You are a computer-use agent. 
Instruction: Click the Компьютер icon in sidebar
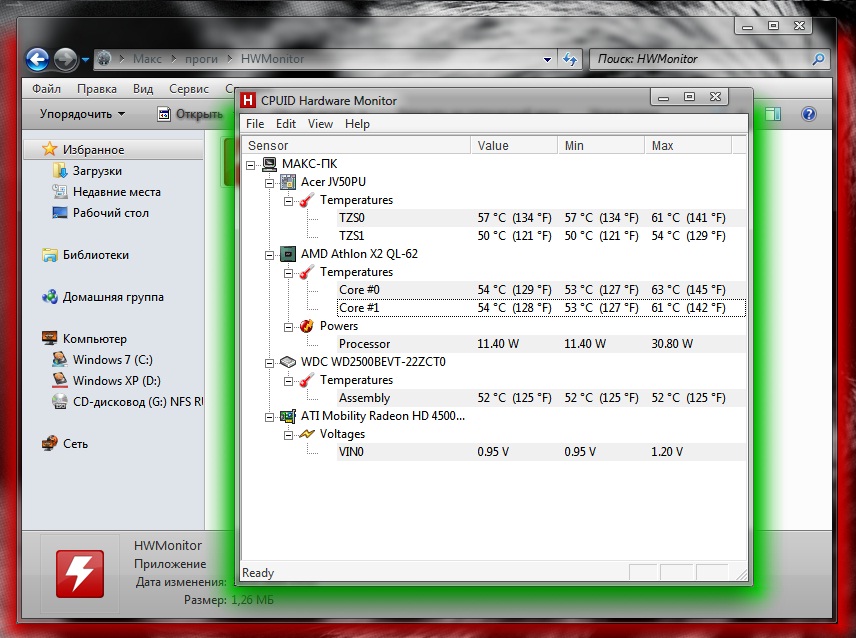(x=50, y=338)
